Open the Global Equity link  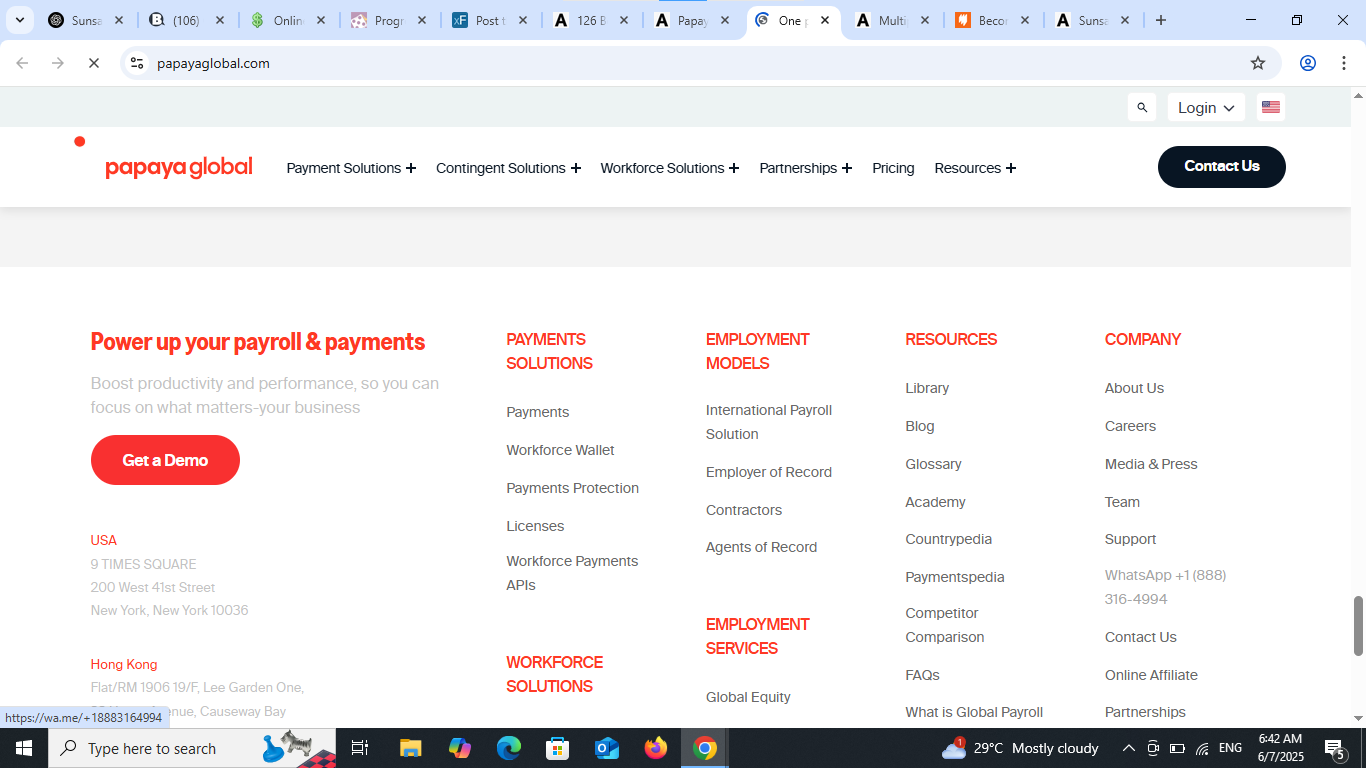point(748,697)
